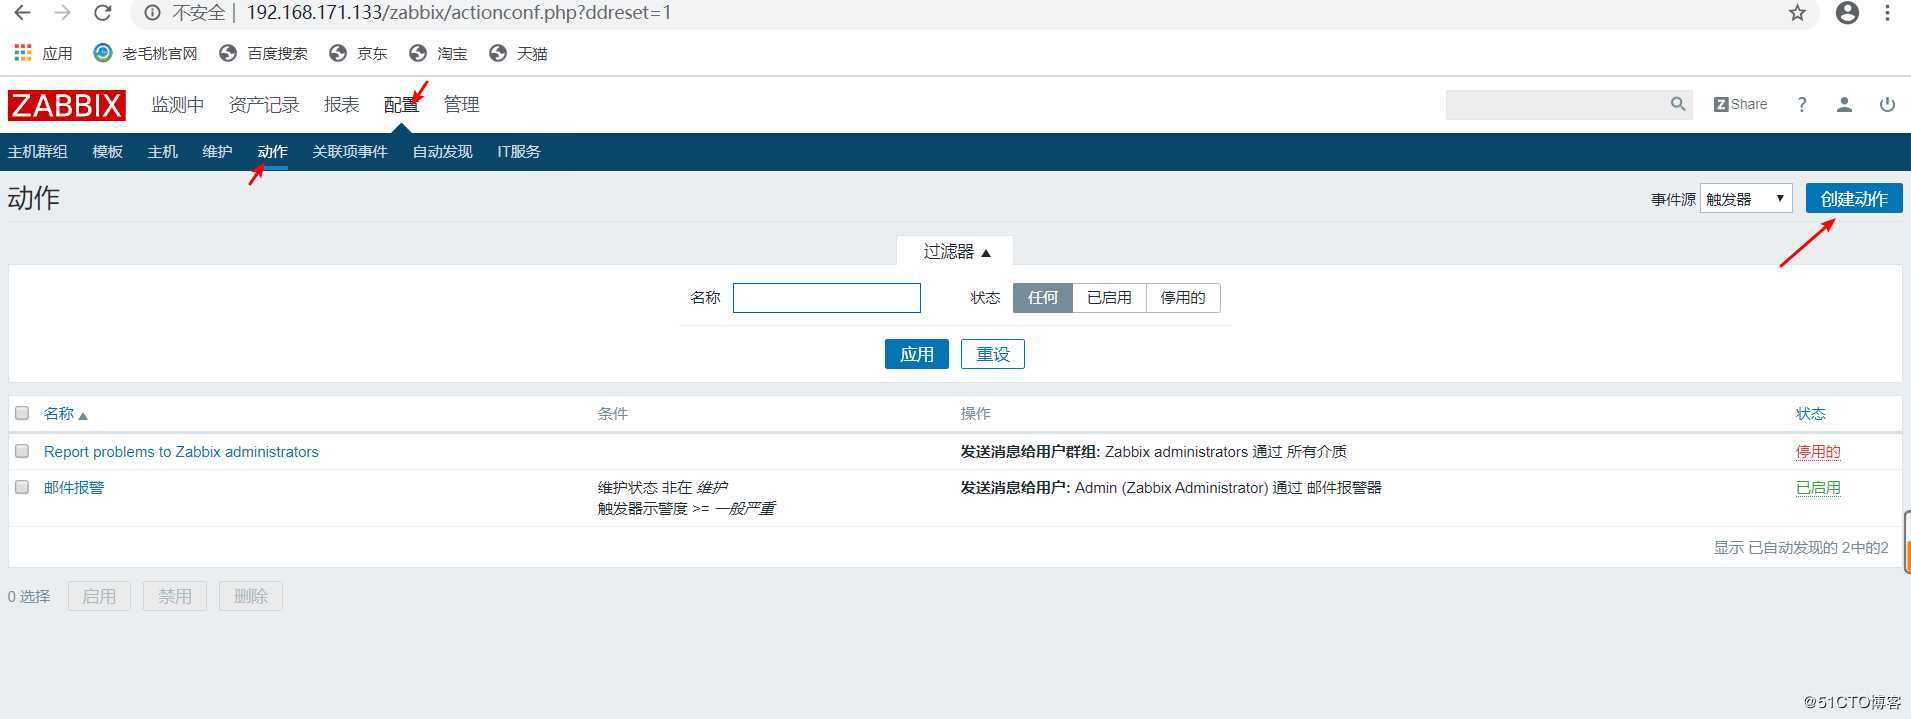
Task: Select the 停用的 status filter
Action: 1183,298
